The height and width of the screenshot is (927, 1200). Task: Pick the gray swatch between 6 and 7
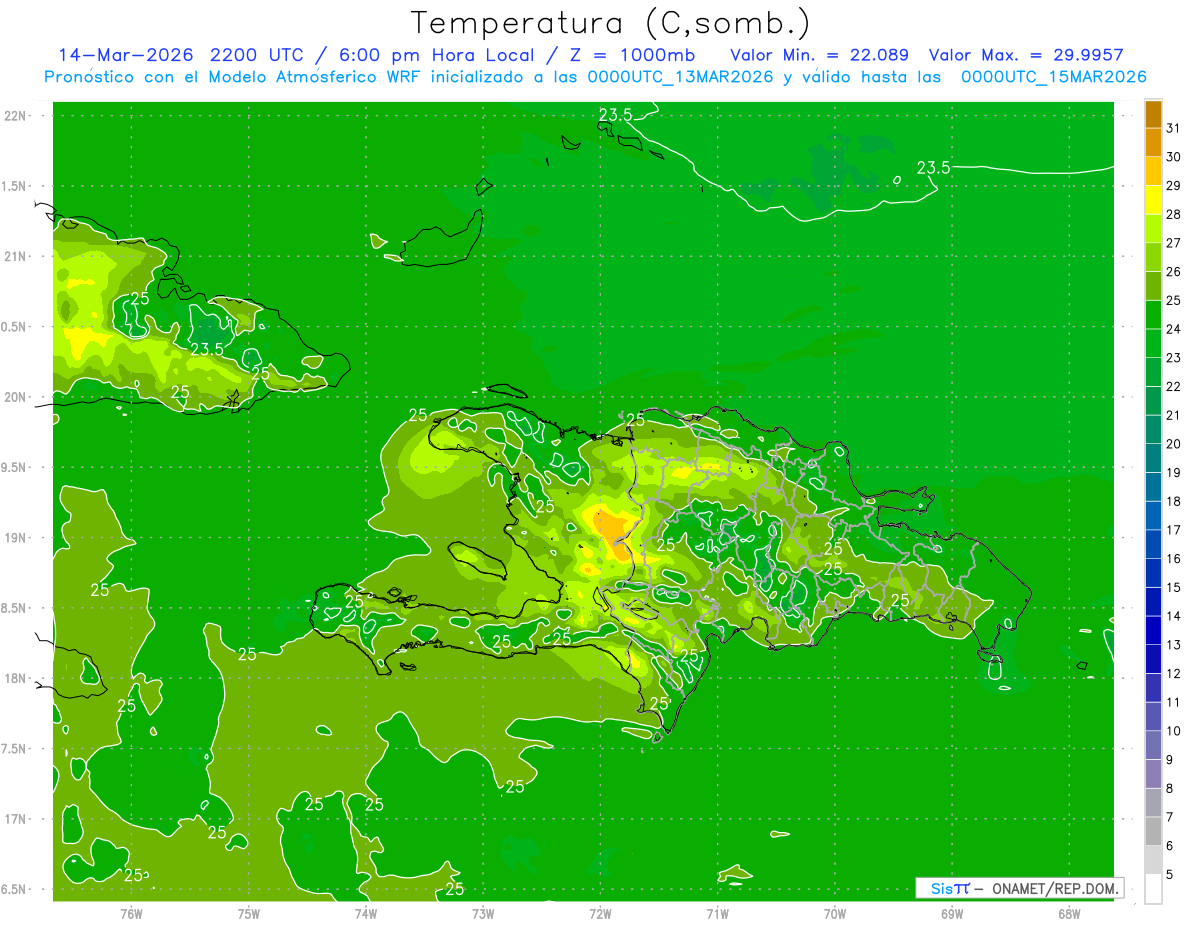point(1153,832)
